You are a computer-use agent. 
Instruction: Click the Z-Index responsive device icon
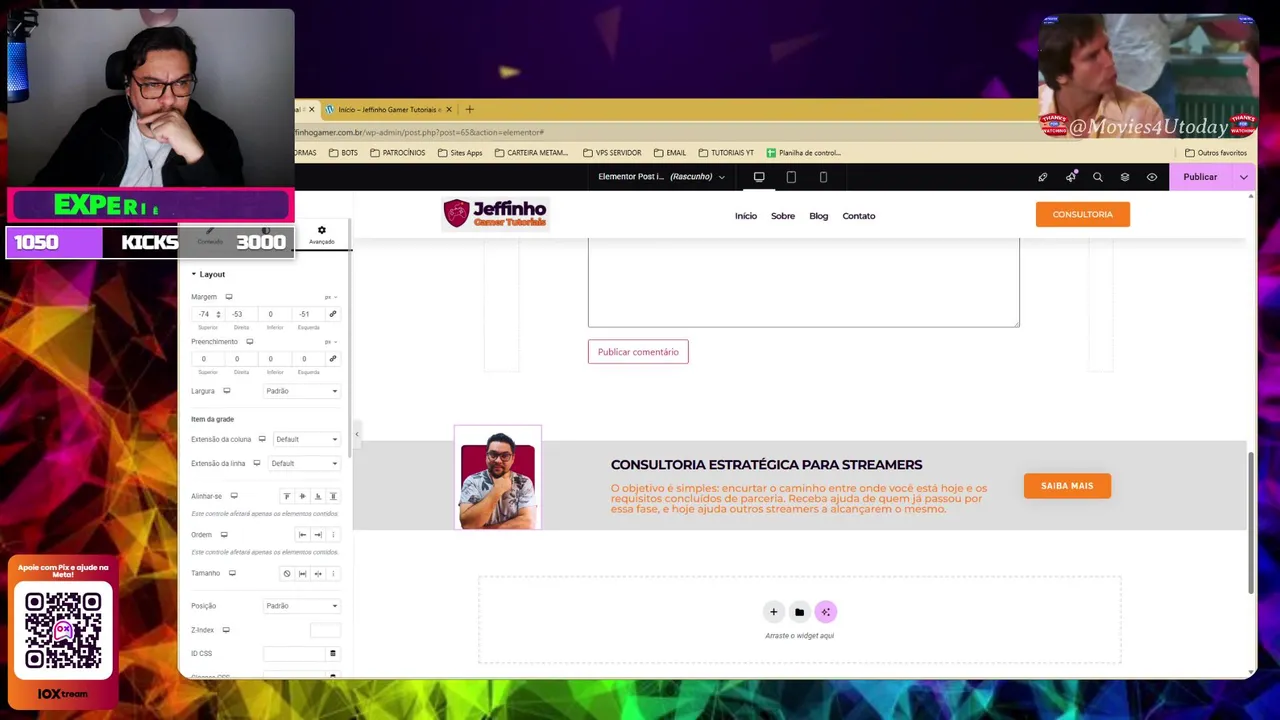tap(226, 630)
